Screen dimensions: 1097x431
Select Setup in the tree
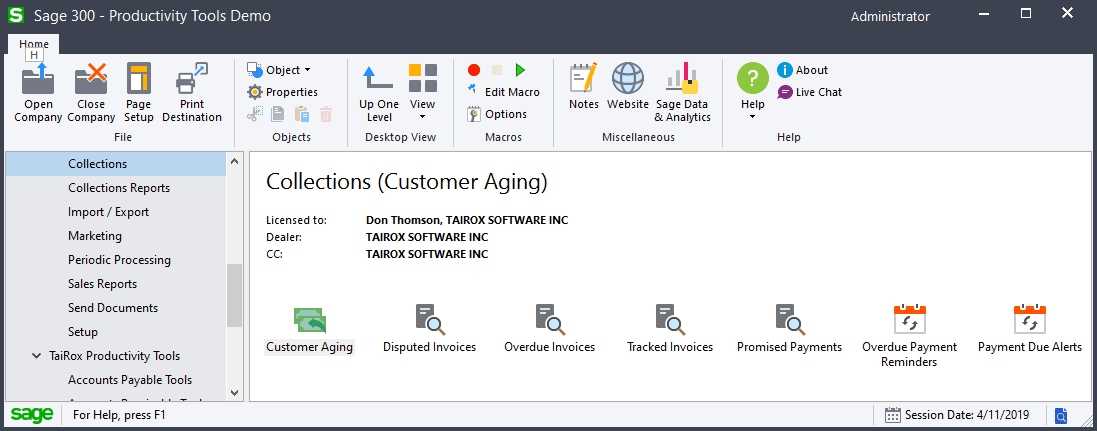click(x=83, y=332)
